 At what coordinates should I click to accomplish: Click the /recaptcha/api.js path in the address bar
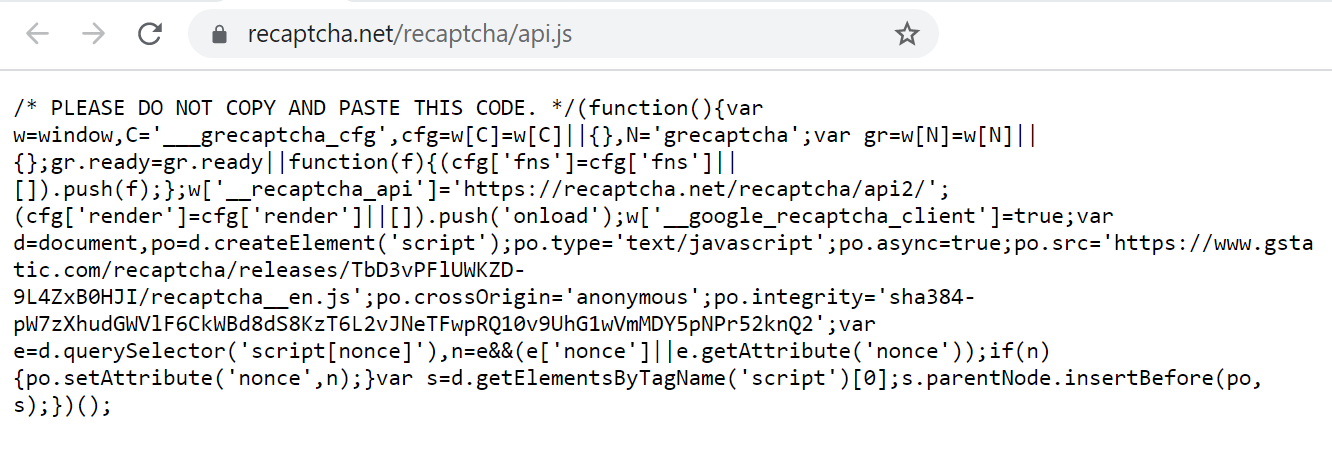point(484,34)
